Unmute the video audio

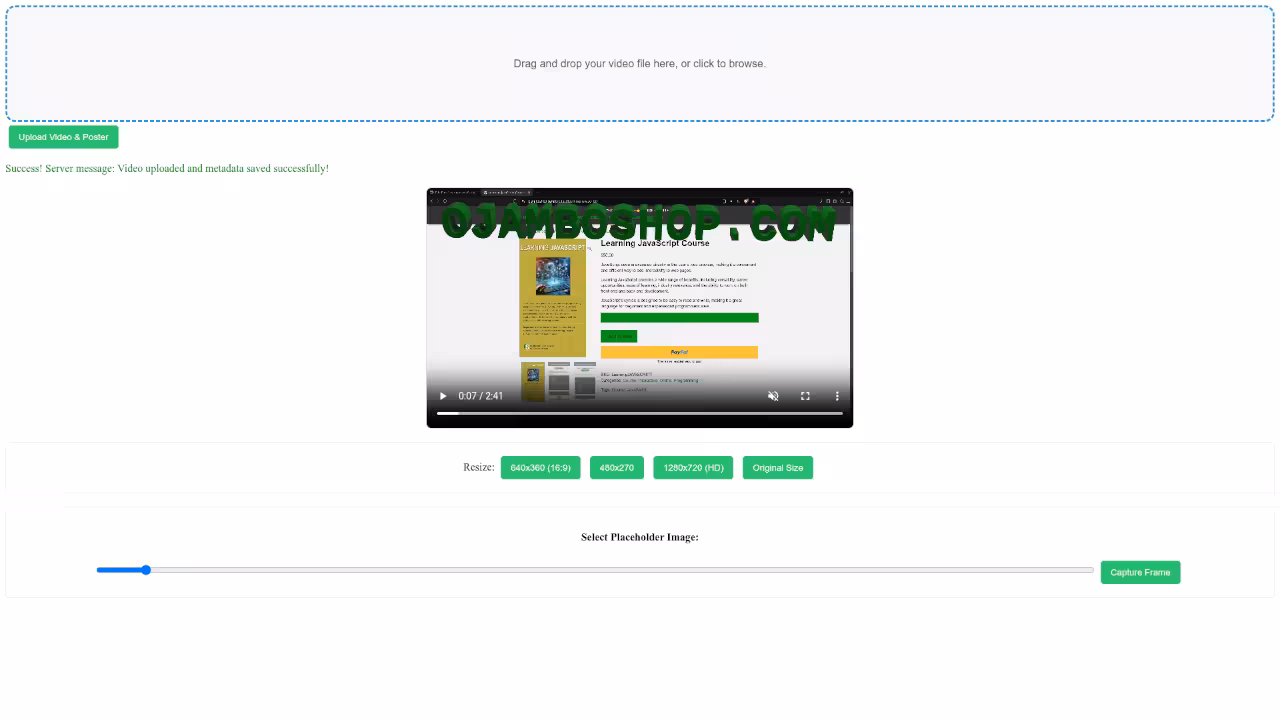click(x=773, y=396)
